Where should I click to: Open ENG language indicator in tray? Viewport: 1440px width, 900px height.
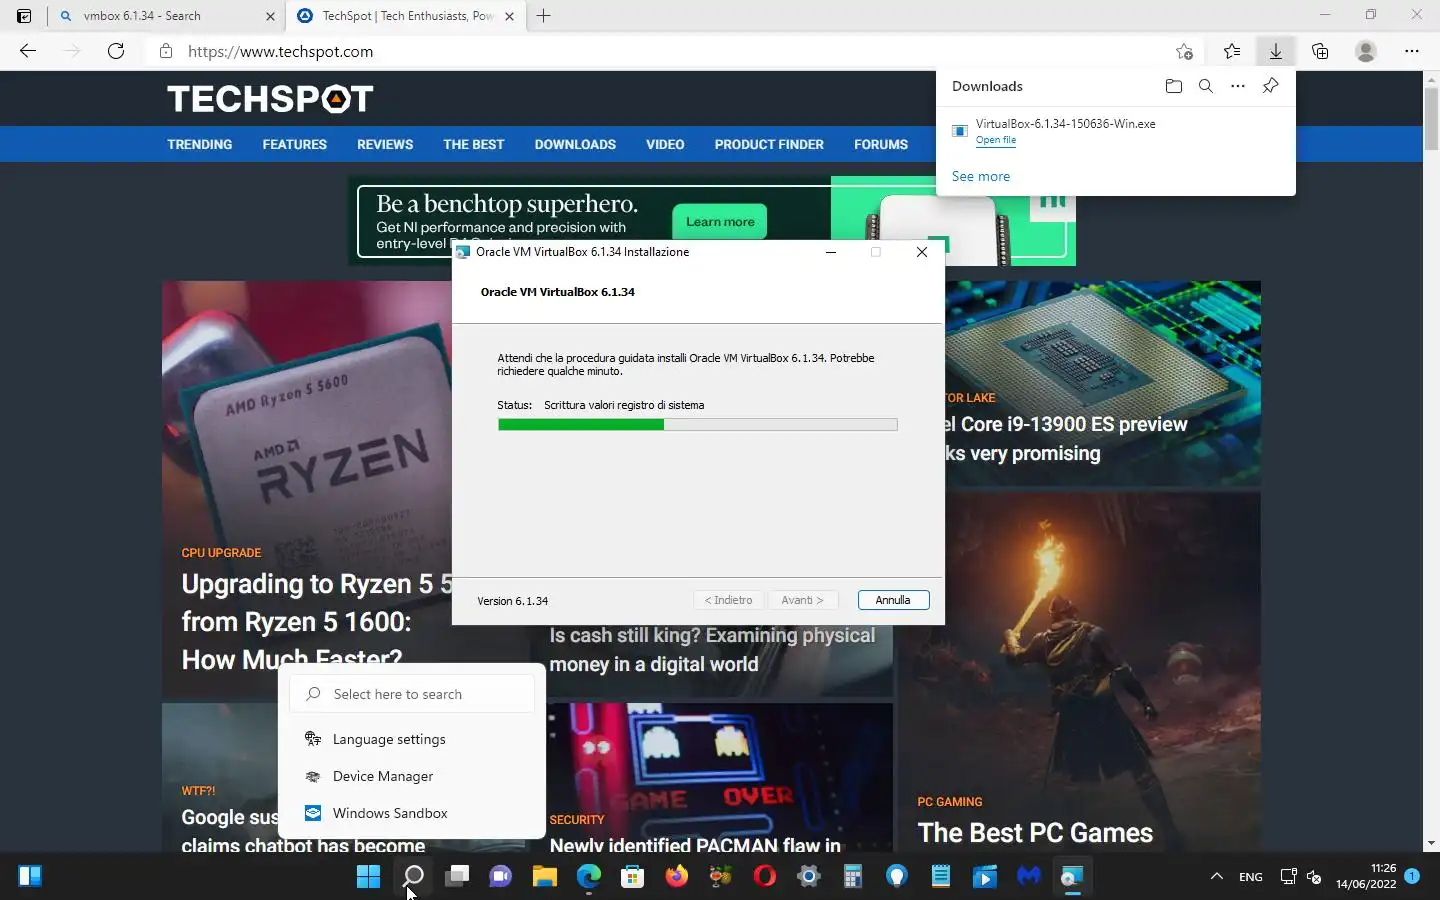click(x=1251, y=877)
